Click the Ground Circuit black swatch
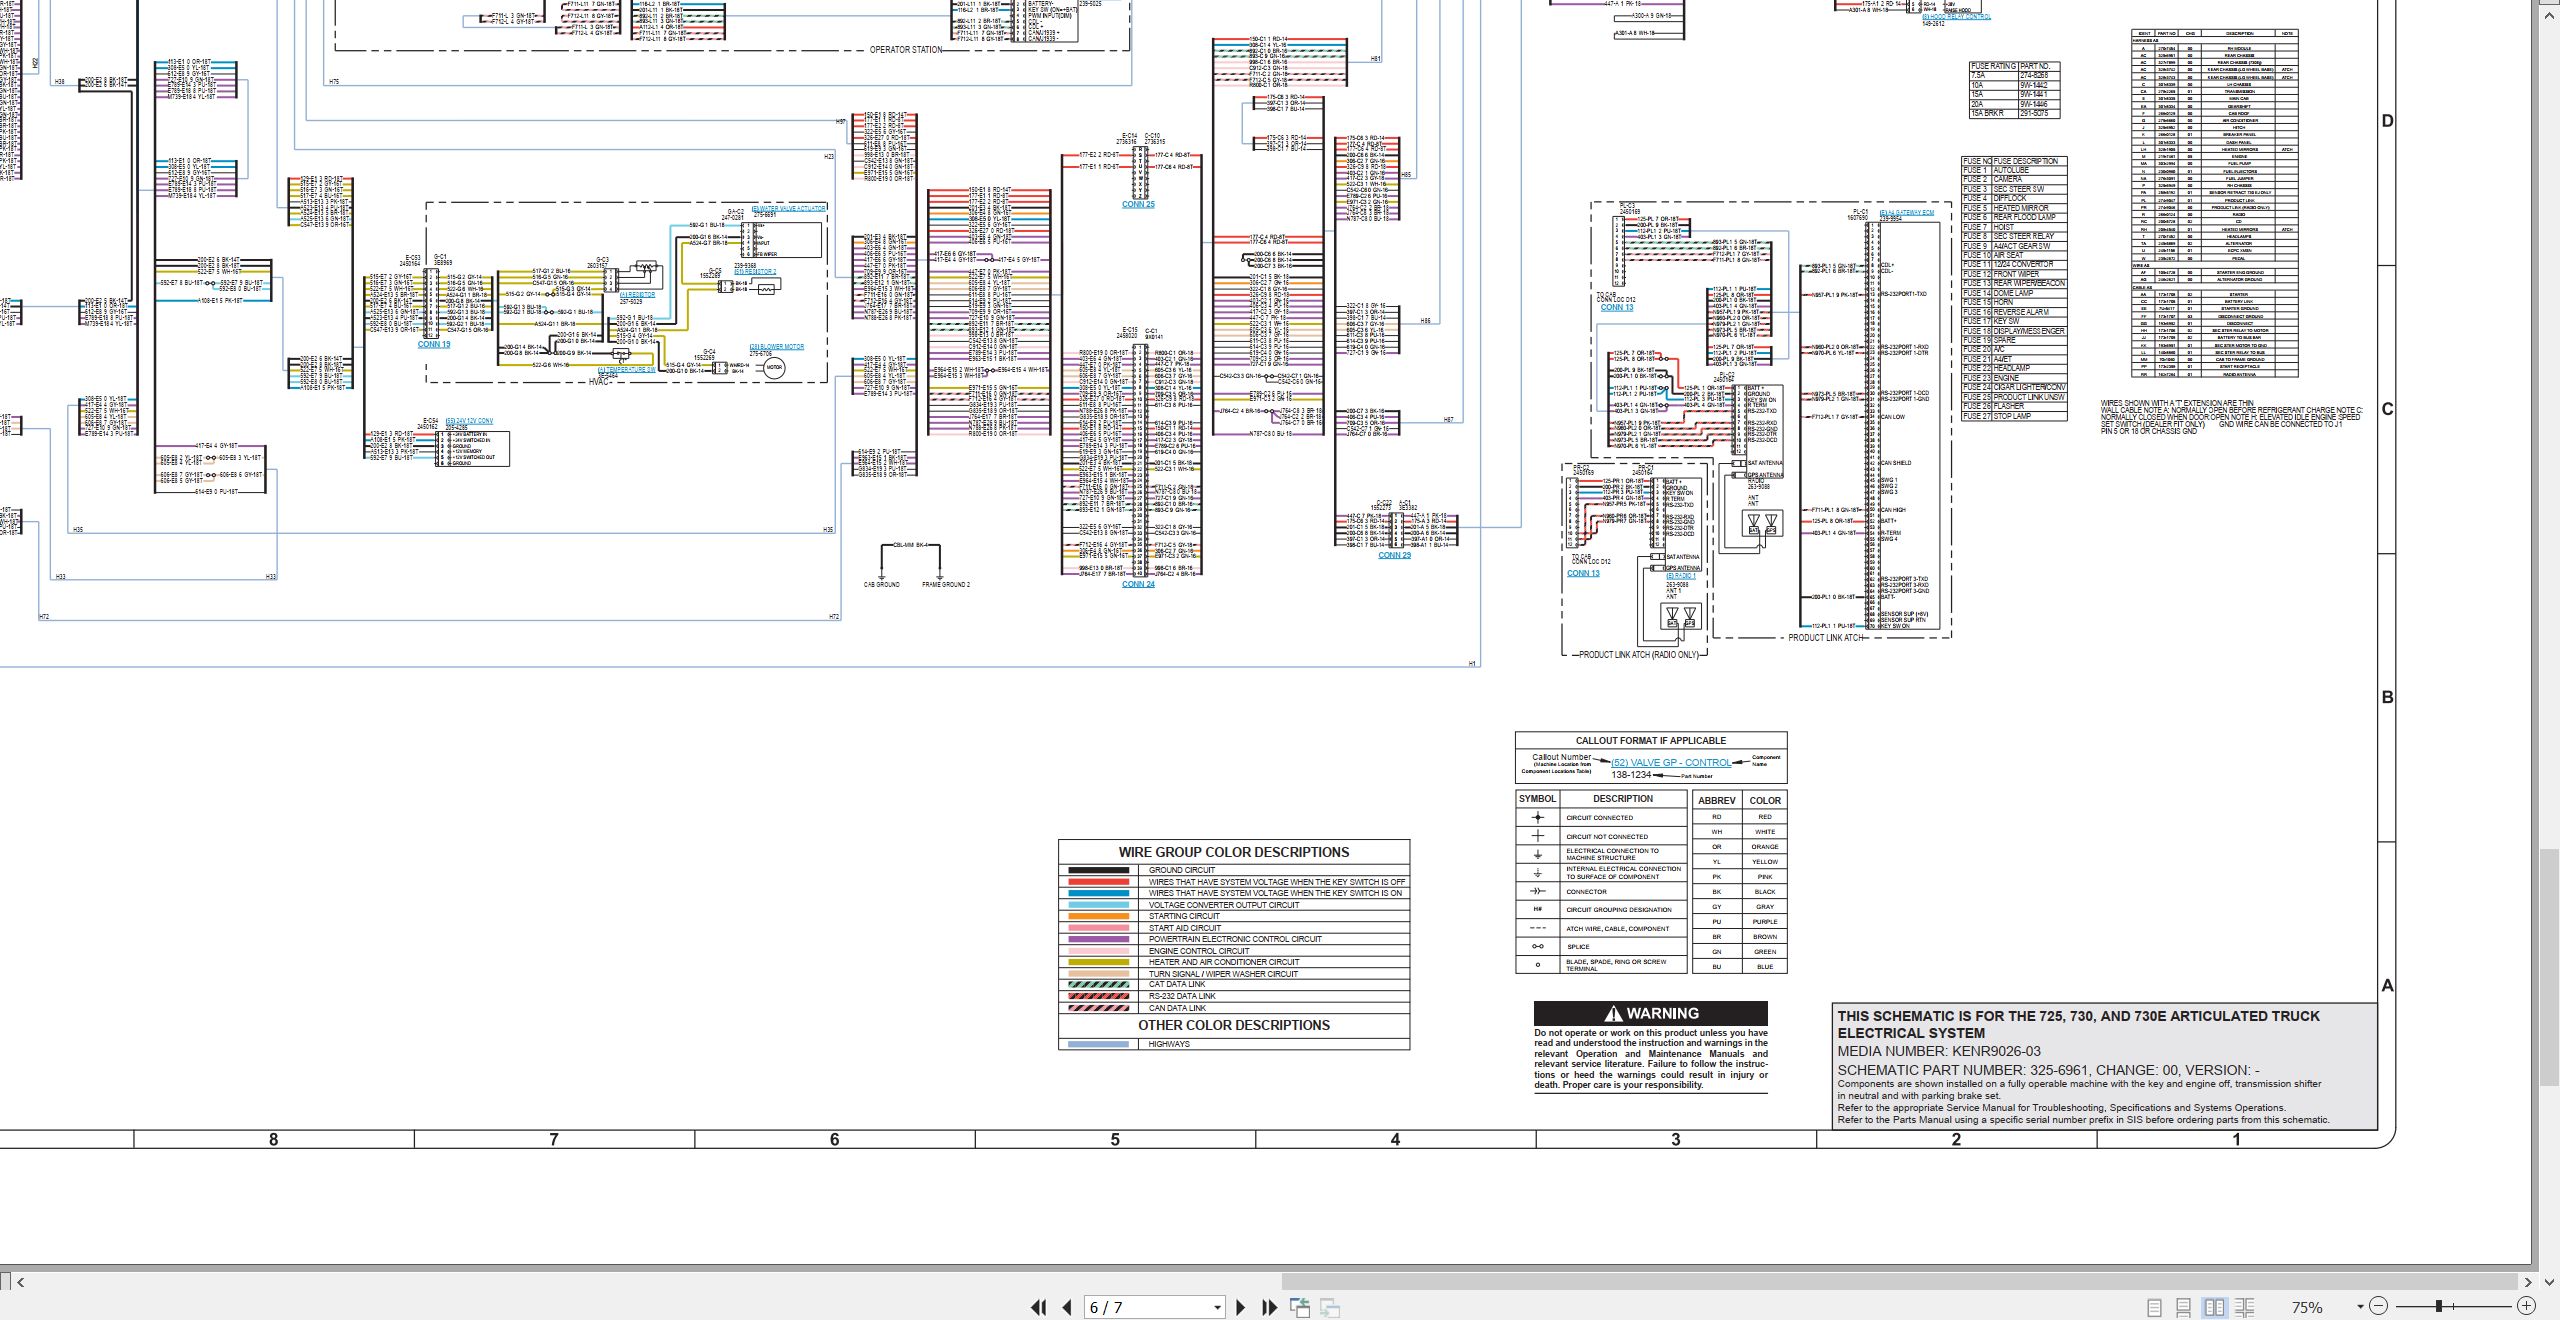Screen dimensions: 2560x1320 [1099, 870]
